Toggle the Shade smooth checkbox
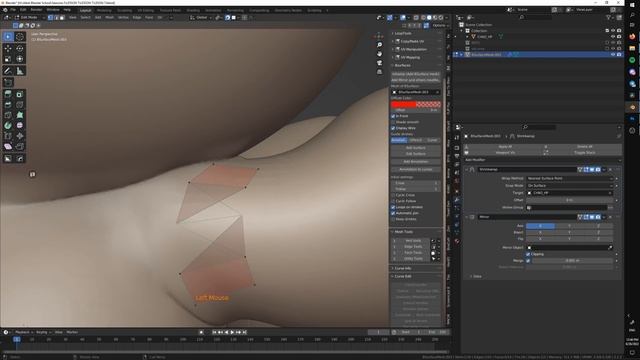 point(393,122)
